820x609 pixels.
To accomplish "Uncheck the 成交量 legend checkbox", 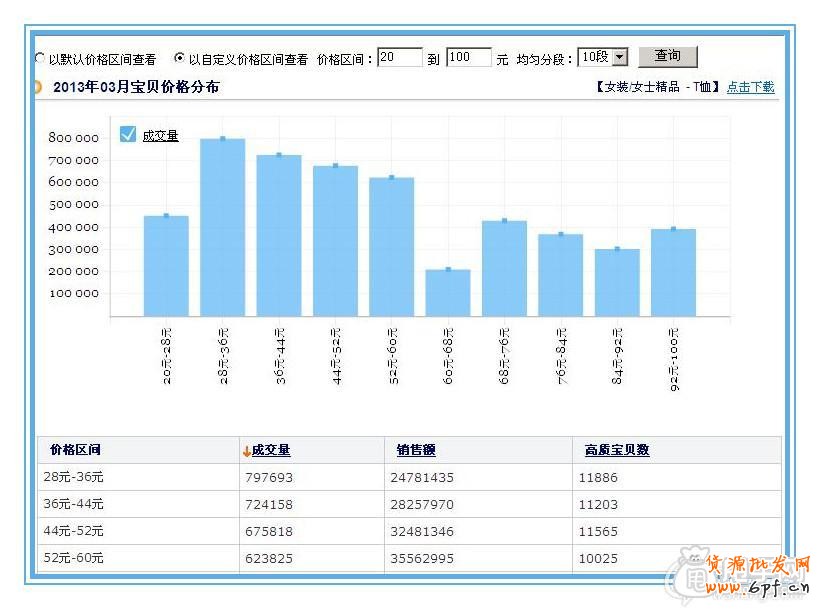I will pos(127,135).
